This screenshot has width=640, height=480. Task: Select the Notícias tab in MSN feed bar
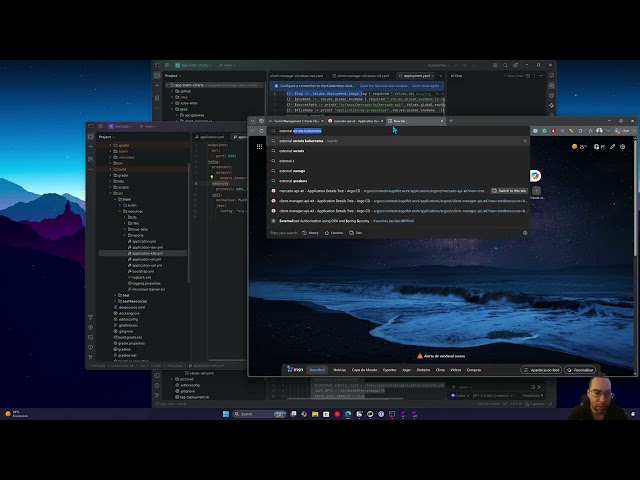click(x=340, y=370)
